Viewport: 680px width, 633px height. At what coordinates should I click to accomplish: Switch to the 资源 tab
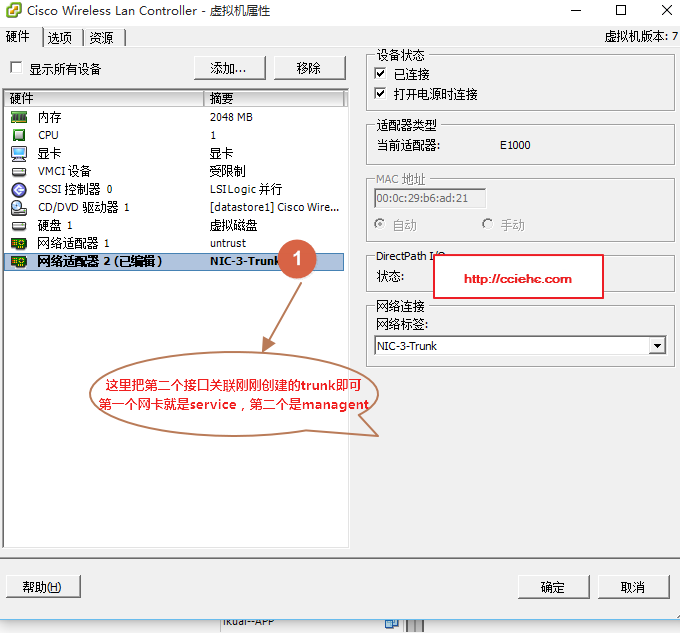(101, 37)
